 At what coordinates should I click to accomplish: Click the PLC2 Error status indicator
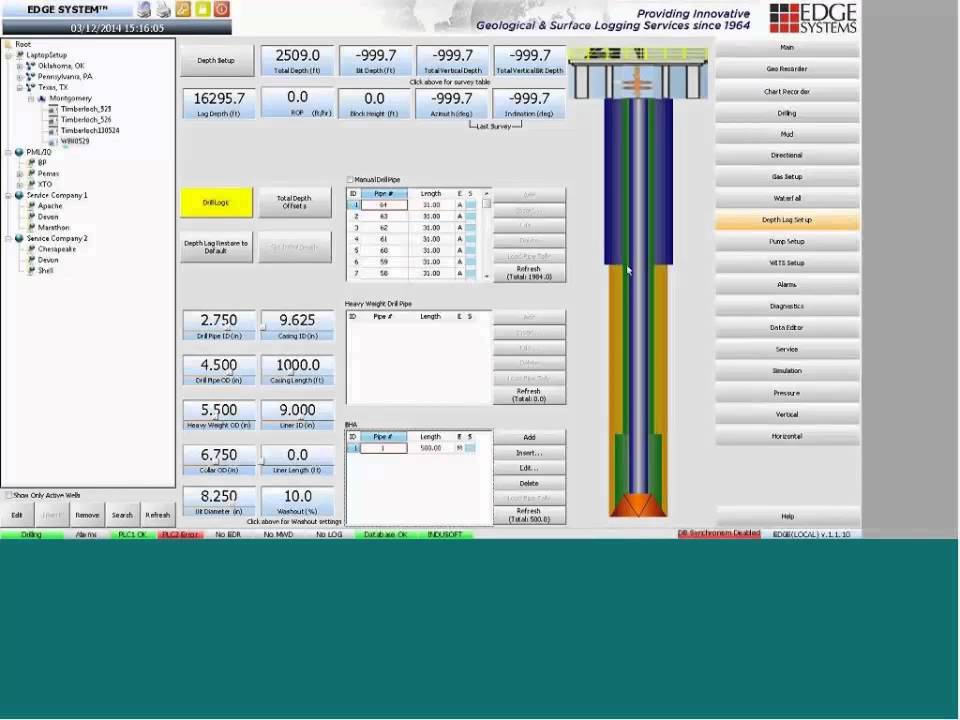pyautogui.click(x=180, y=535)
